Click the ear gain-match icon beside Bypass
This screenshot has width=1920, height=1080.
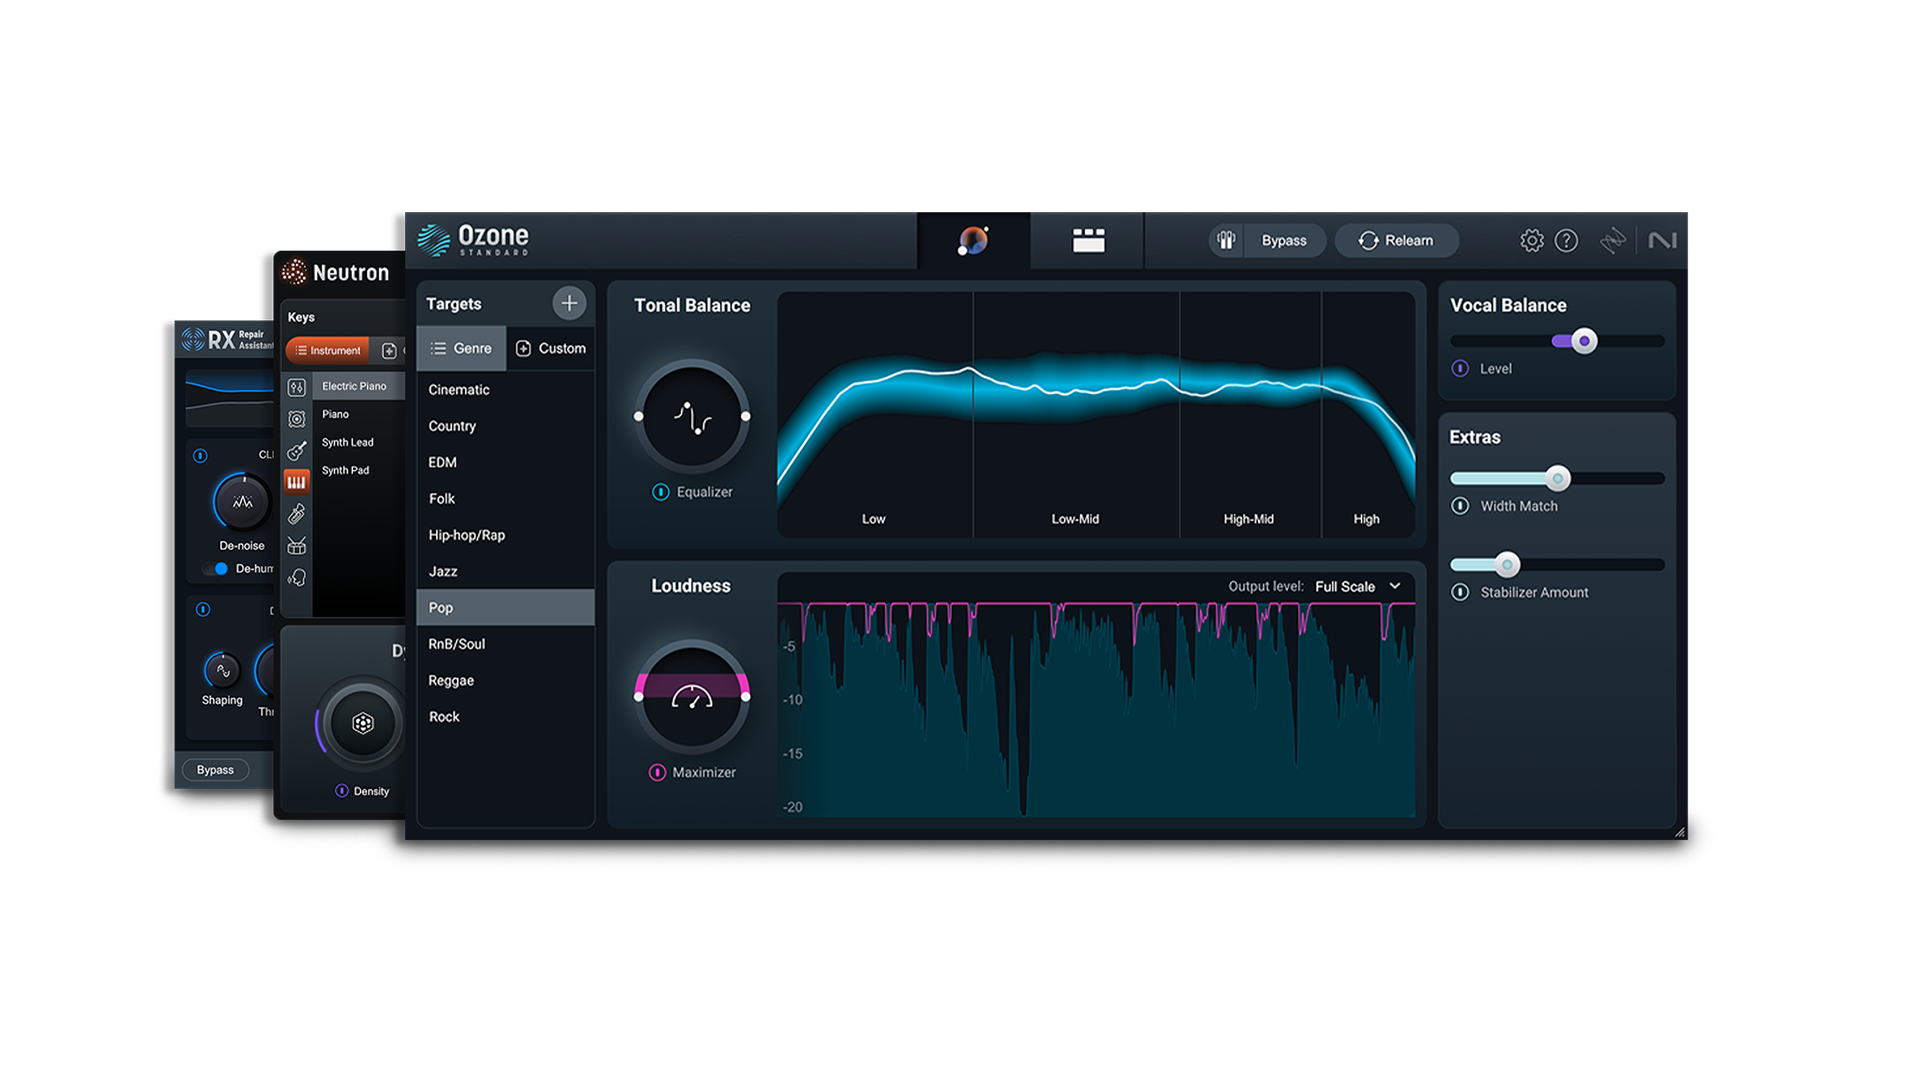click(x=1226, y=240)
